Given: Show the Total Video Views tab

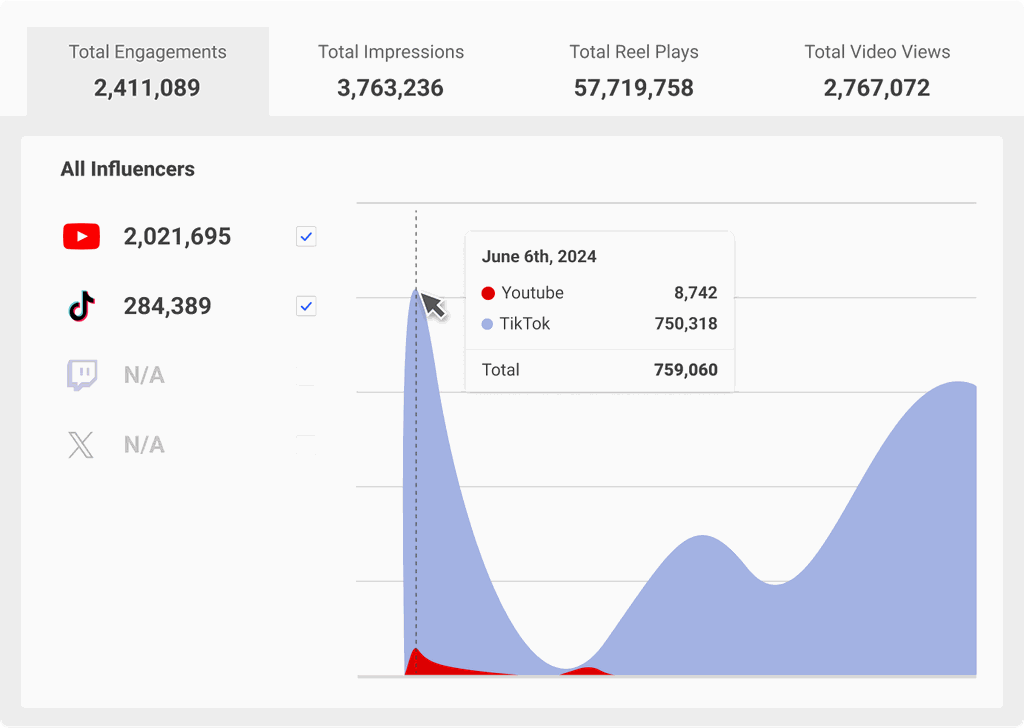Looking at the screenshot, I should [876, 71].
